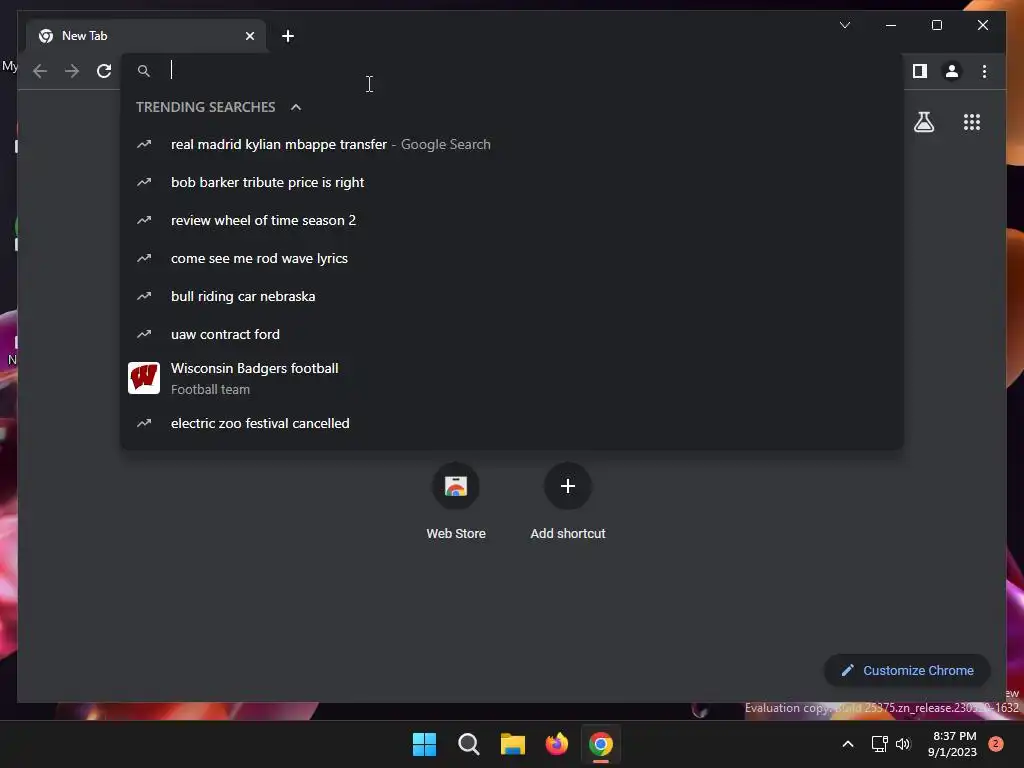Choose 'come see me rod wave lyrics' suggestion
The height and width of the screenshot is (768, 1024).
pyautogui.click(x=512, y=258)
